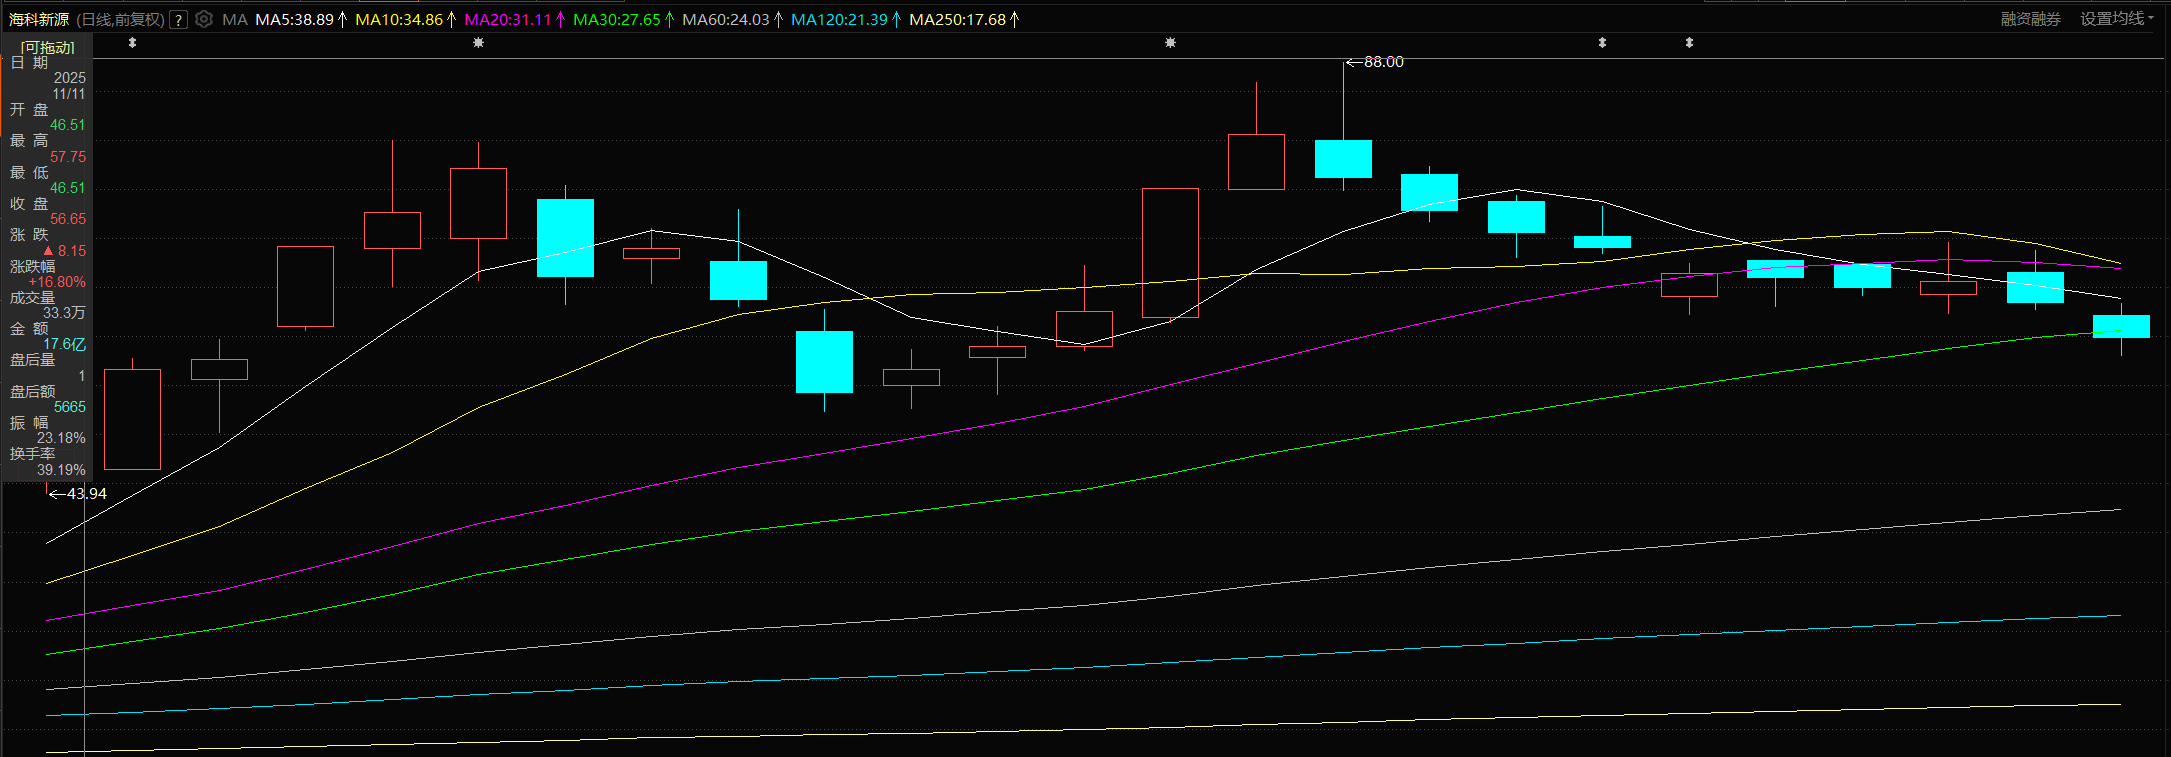Click the cyan MA120:21.39 label

tap(839, 20)
